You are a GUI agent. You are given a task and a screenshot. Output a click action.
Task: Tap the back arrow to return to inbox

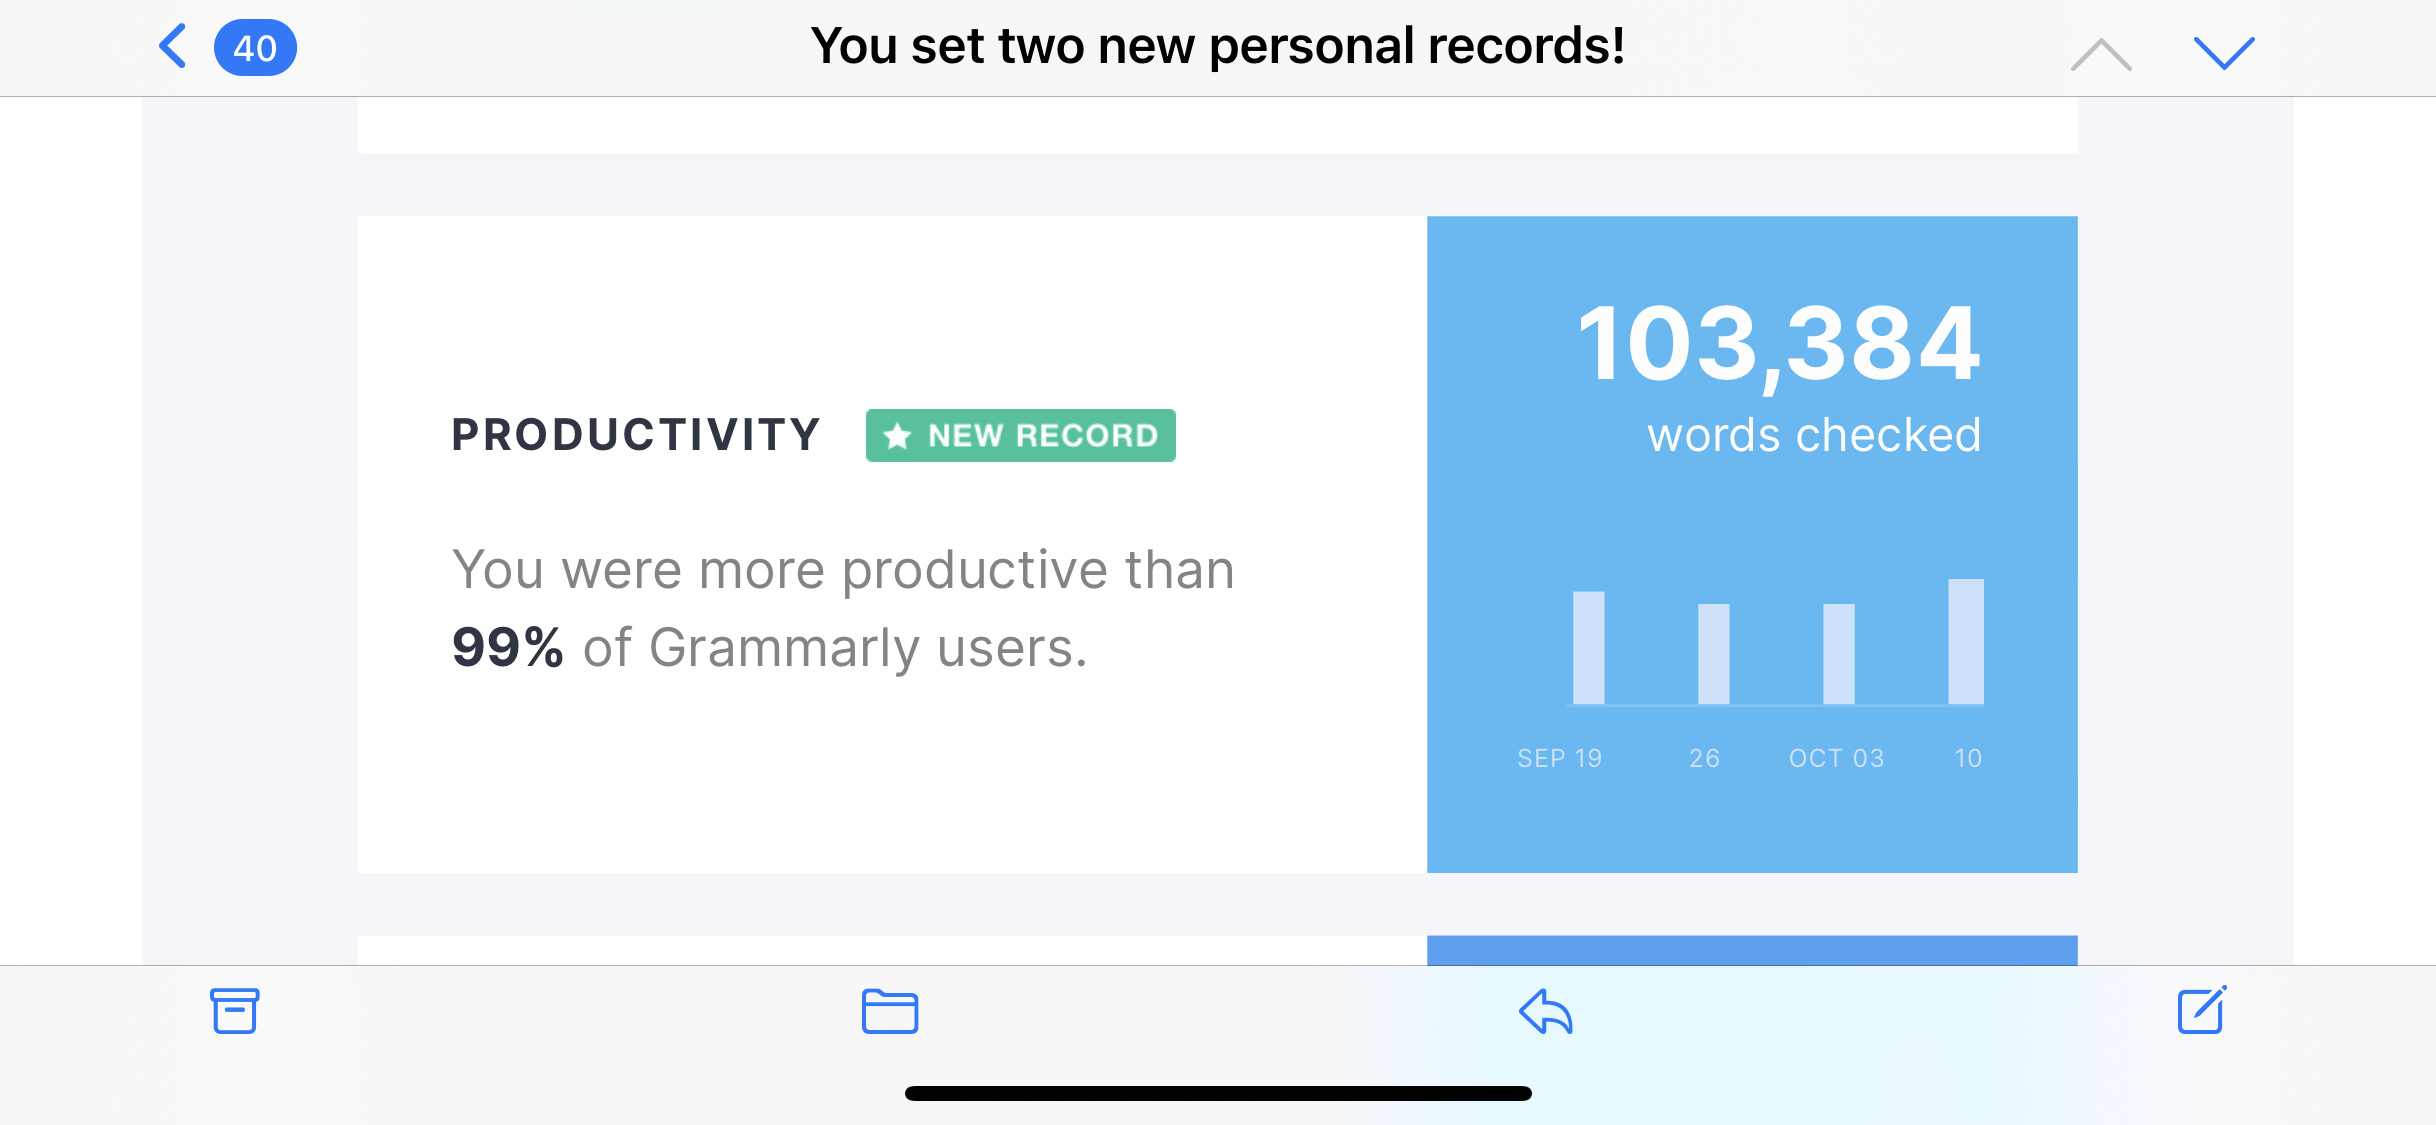173,47
